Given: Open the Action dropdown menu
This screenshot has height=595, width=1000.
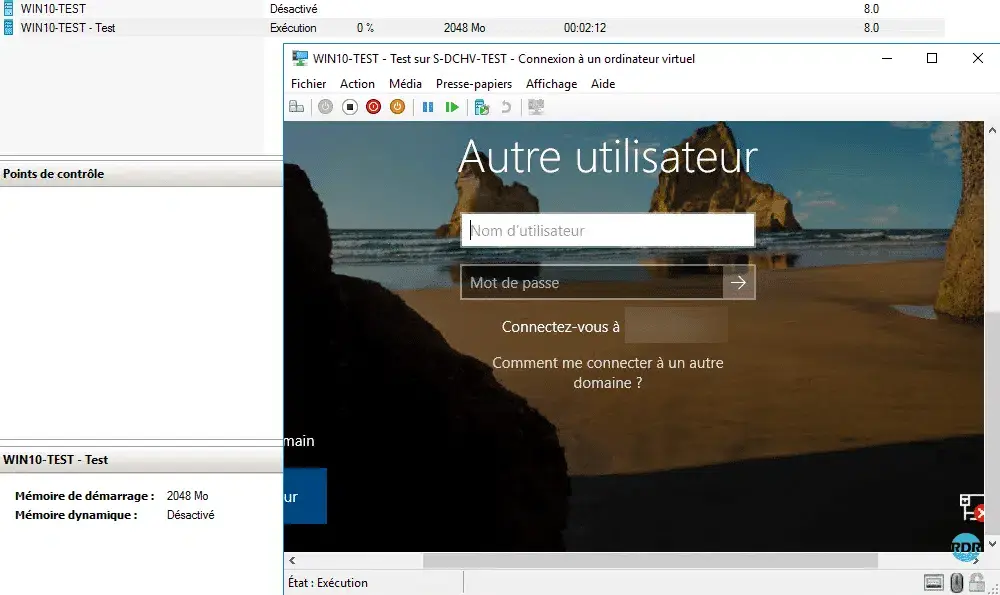Looking at the screenshot, I should click(x=357, y=84).
